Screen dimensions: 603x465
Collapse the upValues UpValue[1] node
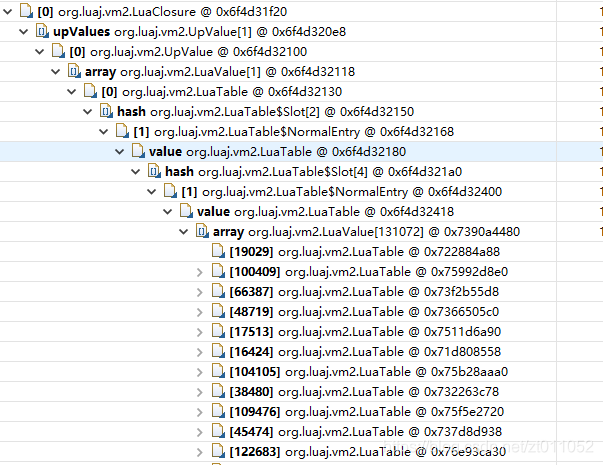23,32
